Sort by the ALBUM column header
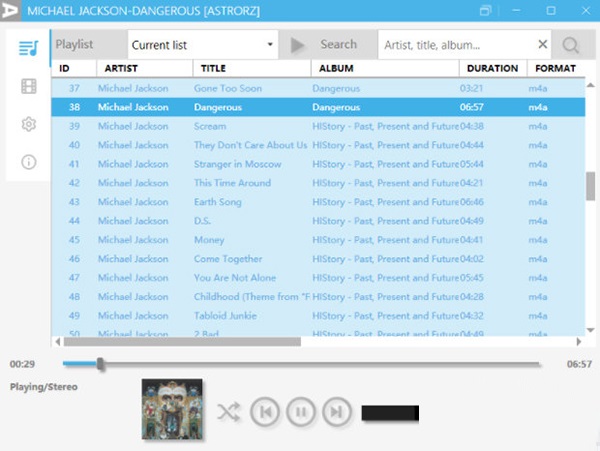 [x=336, y=68]
